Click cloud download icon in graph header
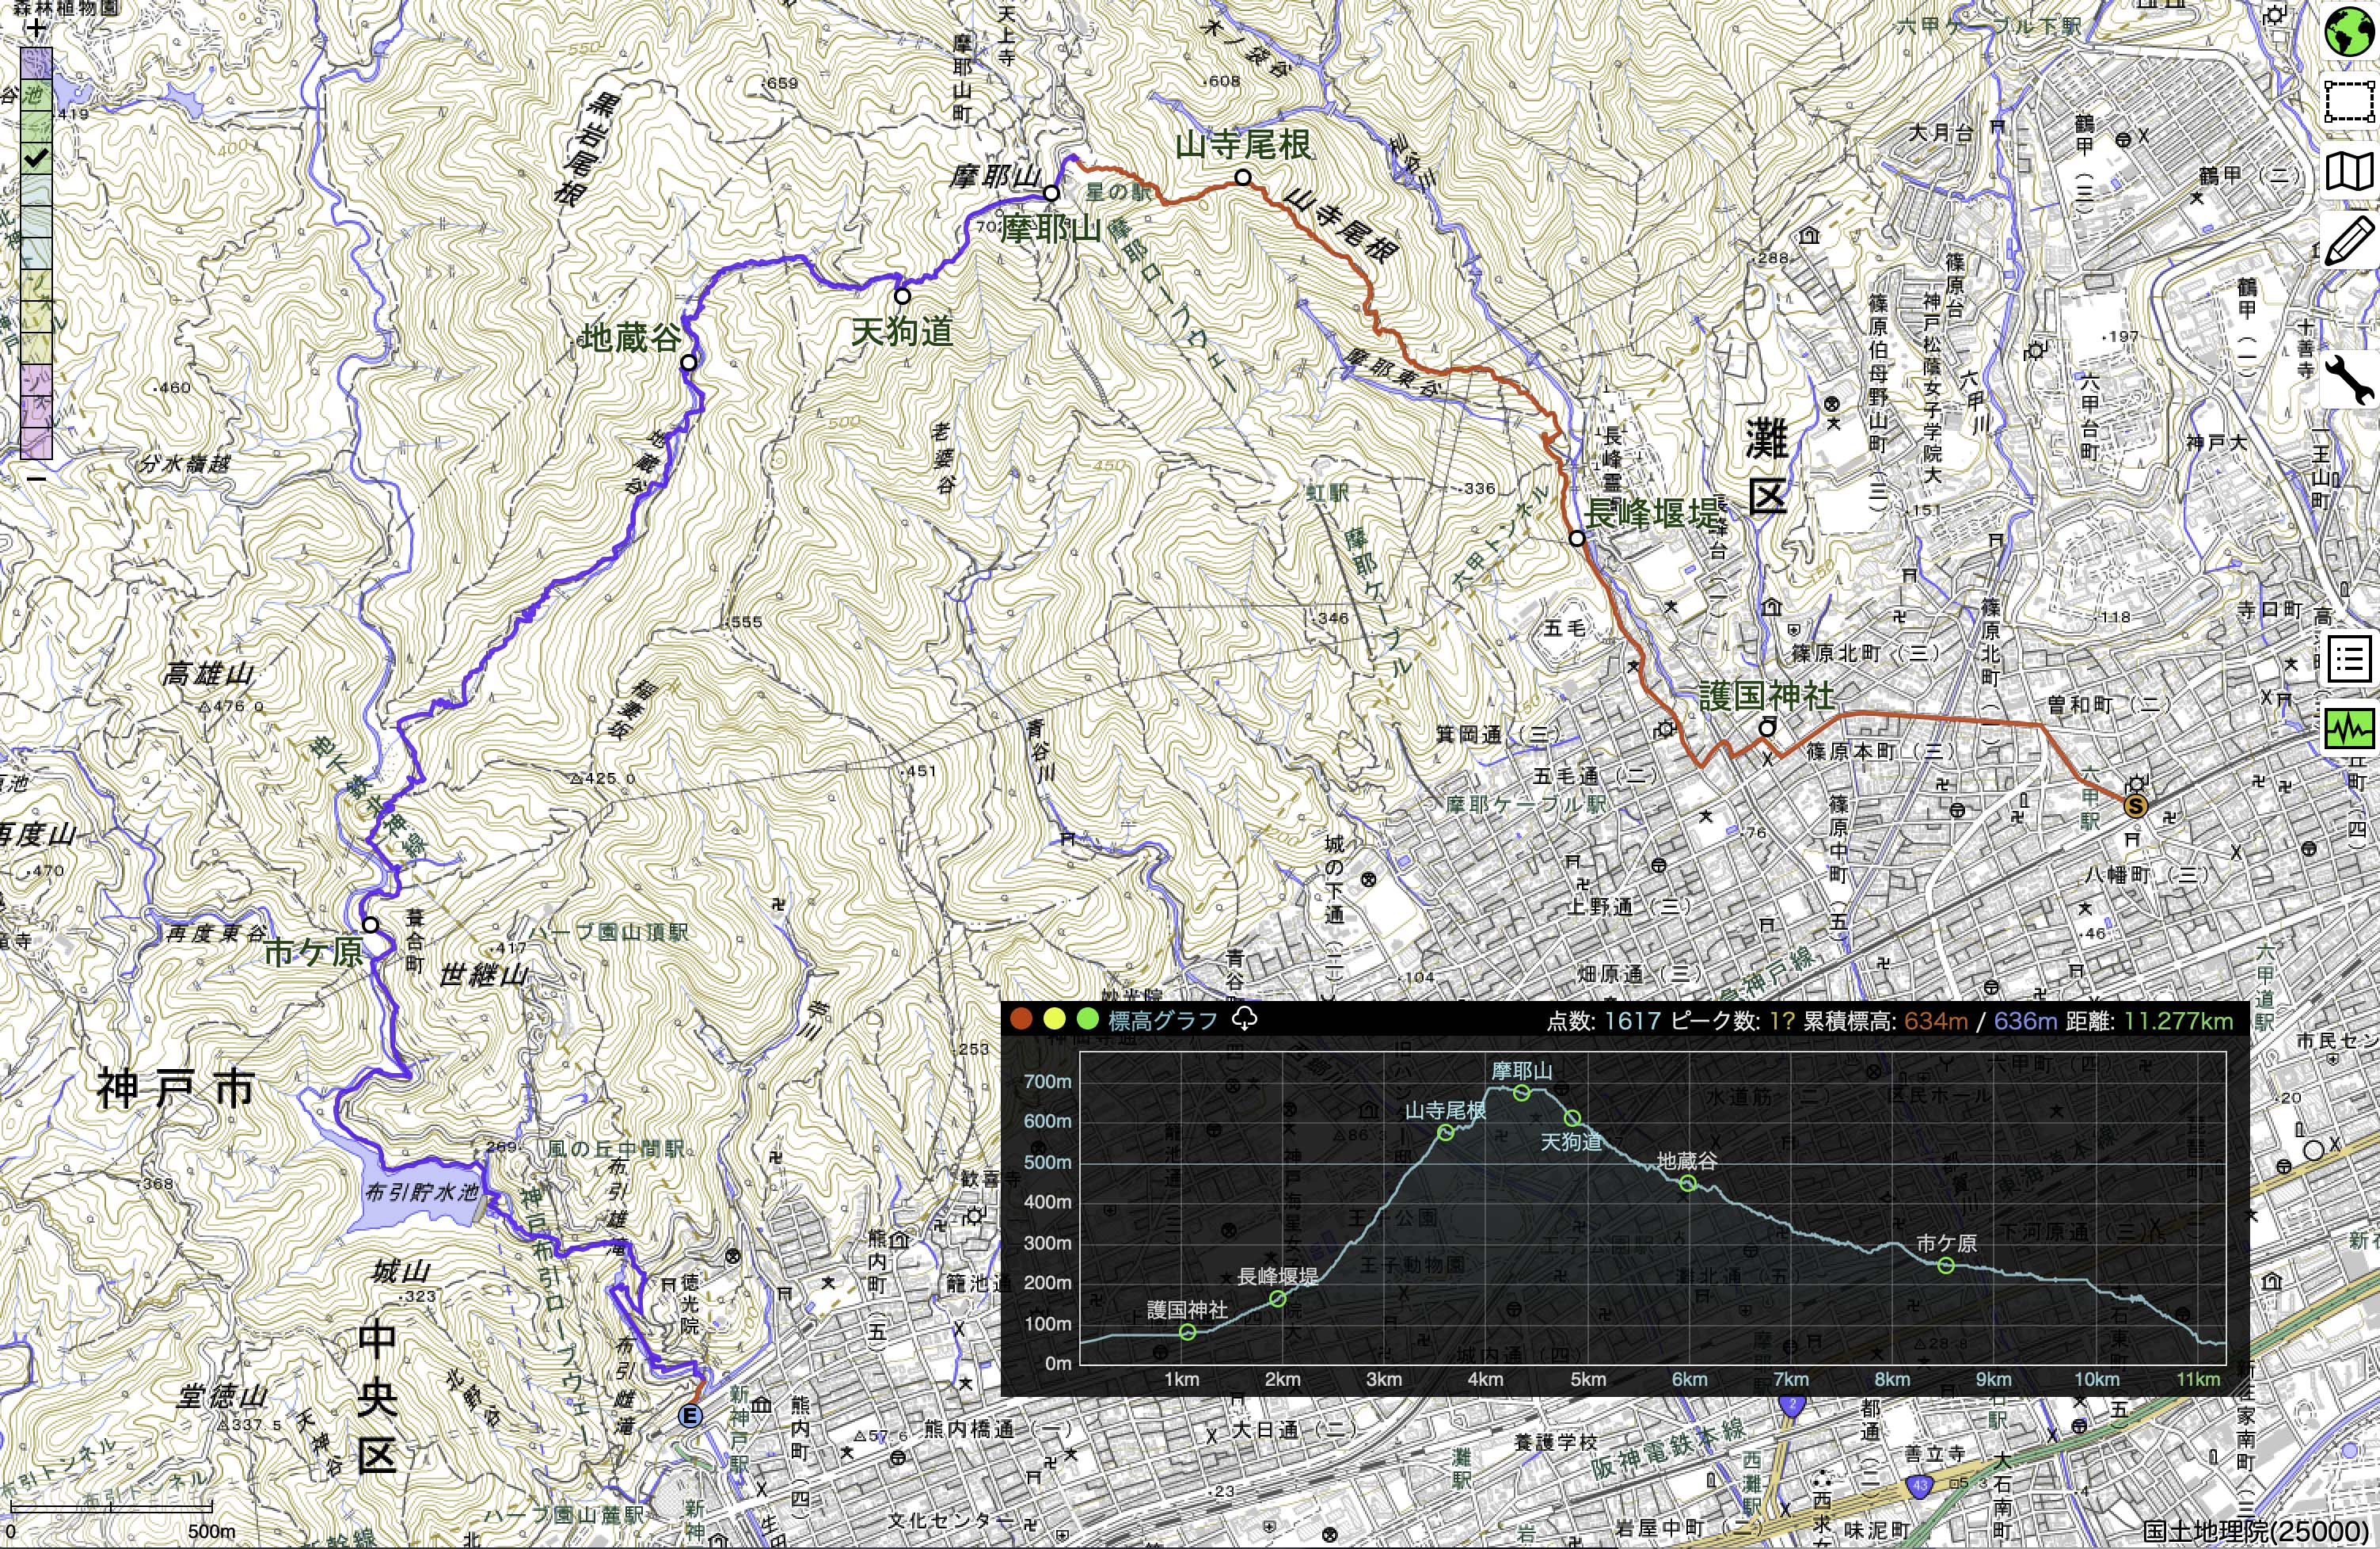The image size is (2380, 1549). tap(1245, 1019)
